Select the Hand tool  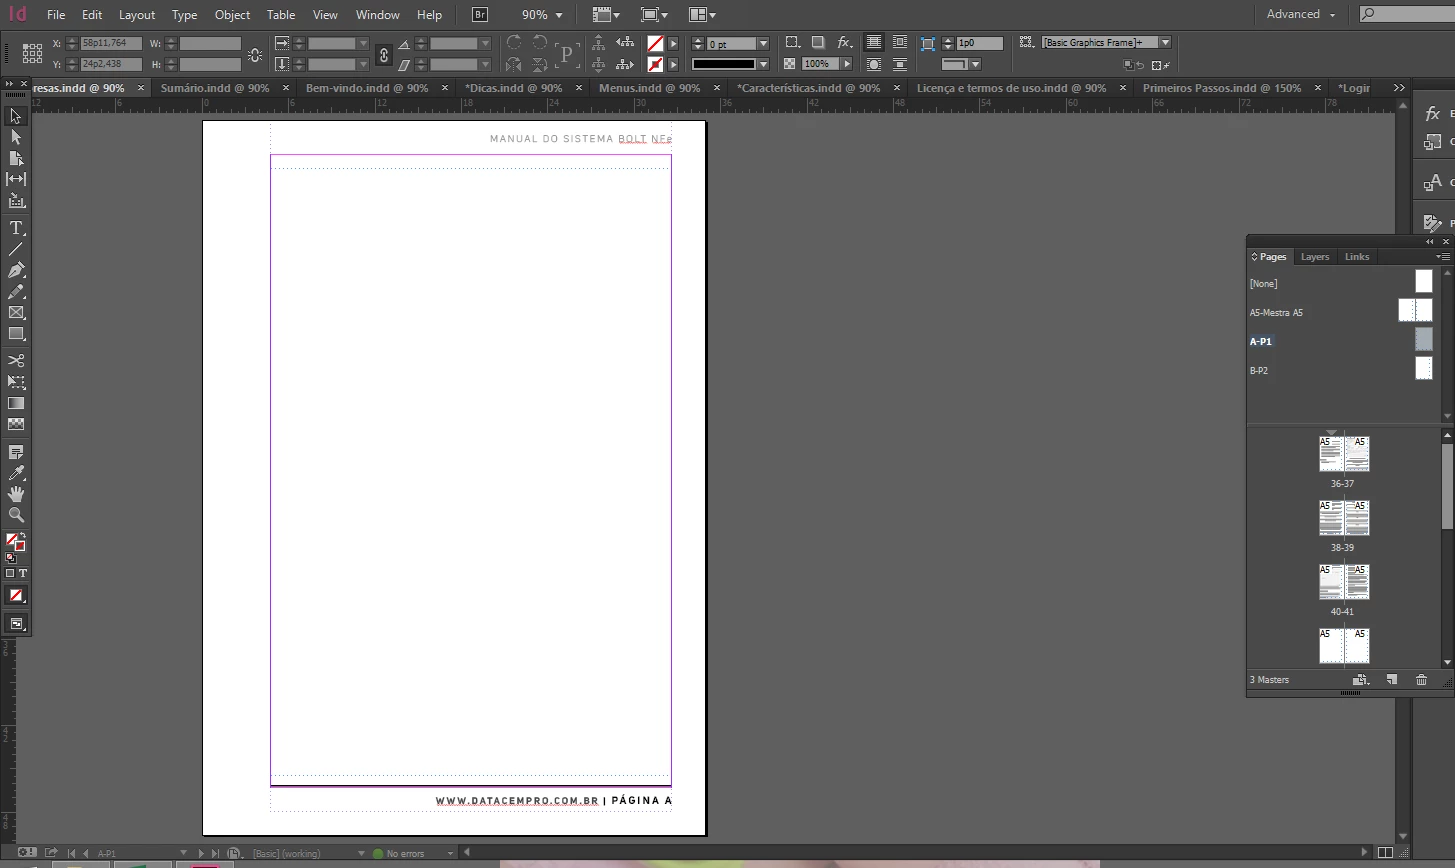click(15, 494)
